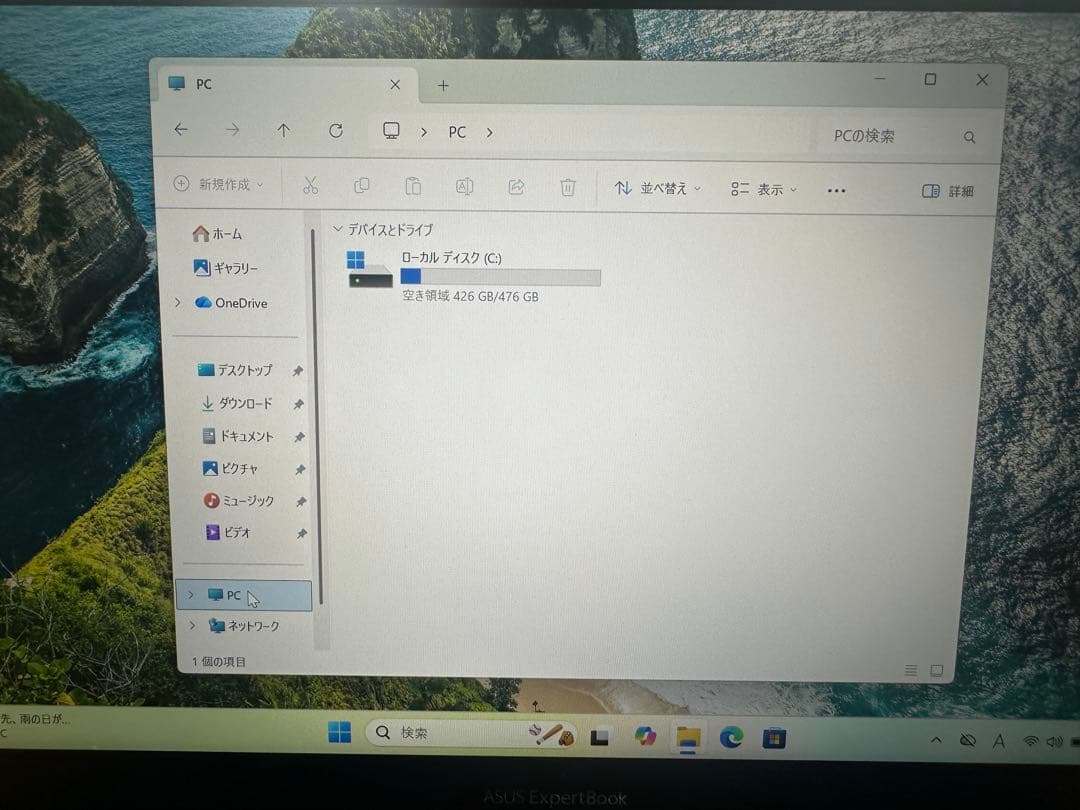Click the Paste clipboard icon
1080x810 pixels.
413,186
